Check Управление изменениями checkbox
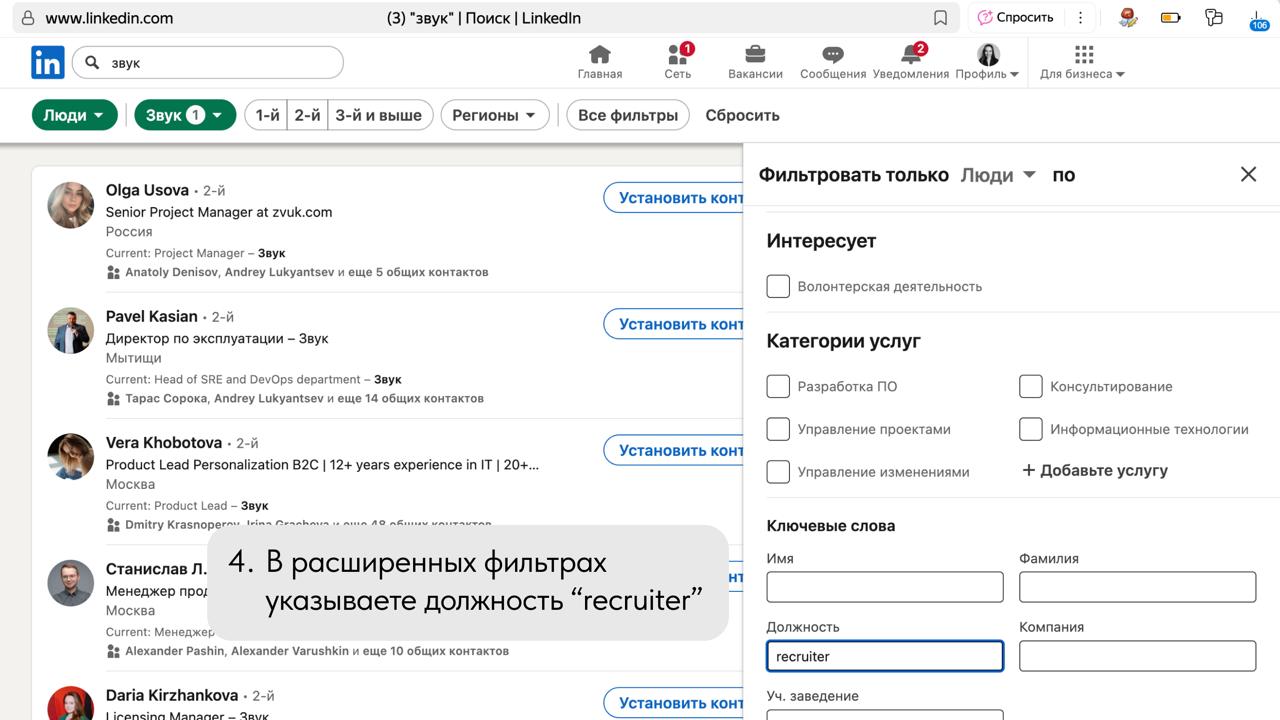The image size is (1280, 720). (x=778, y=471)
